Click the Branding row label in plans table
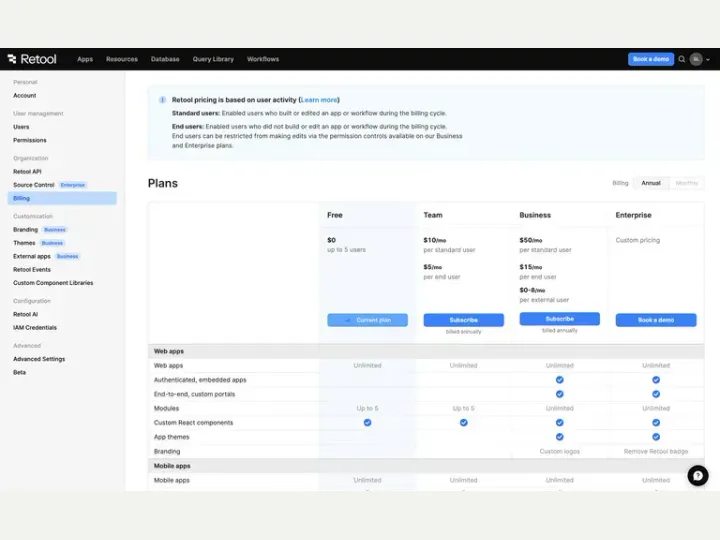 coord(167,451)
